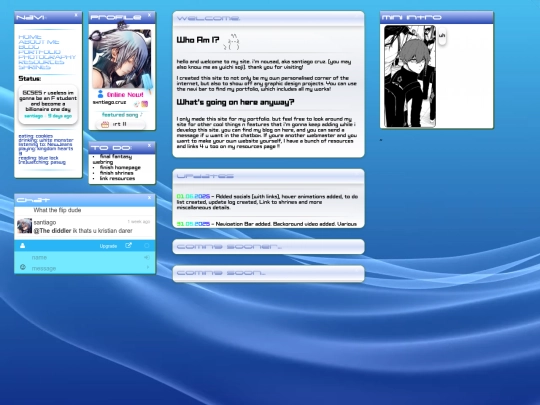Select the chat name input field
This screenshot has width=540, height=405.
pyautogui.click(x=85, y=257)
